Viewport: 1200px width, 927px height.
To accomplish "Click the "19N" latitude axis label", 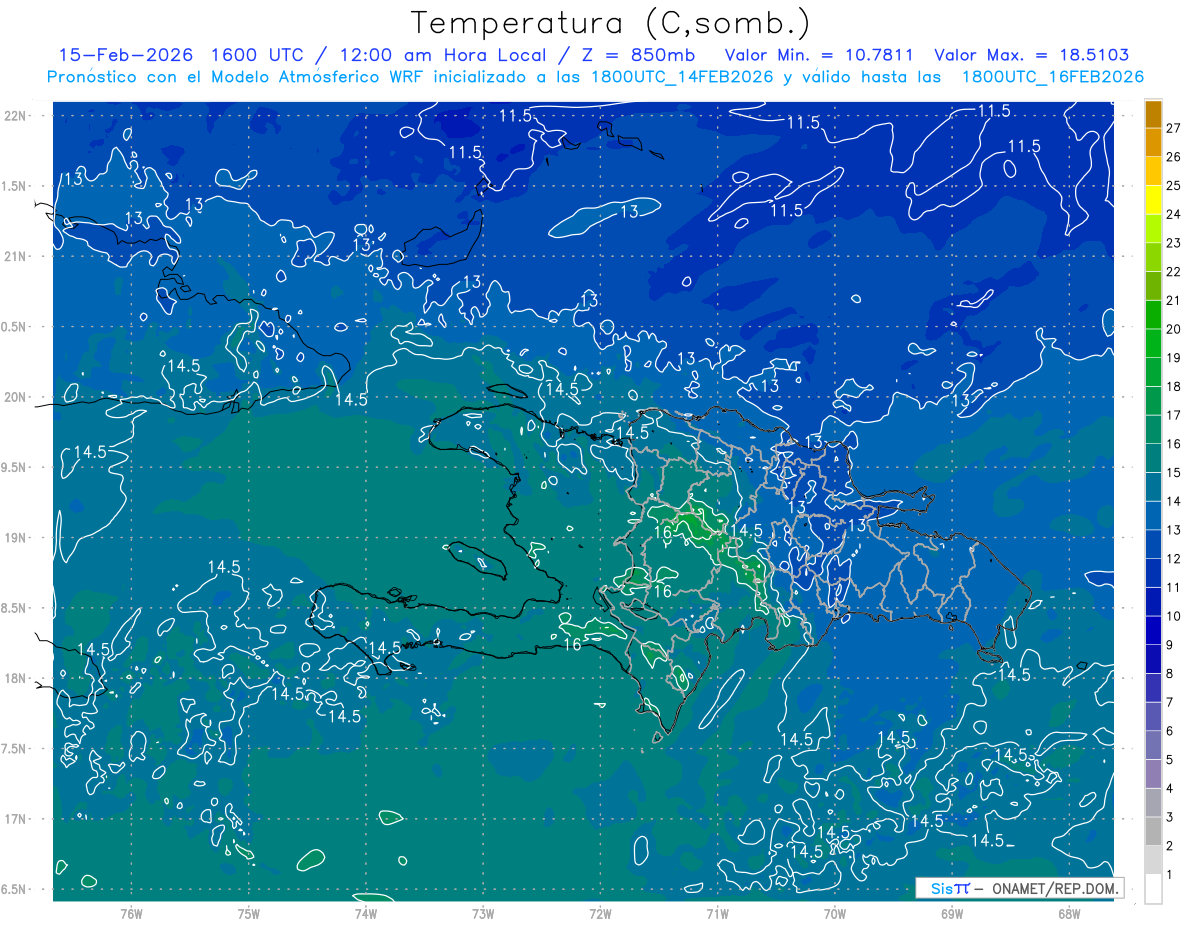I will (x=16, y=538).
